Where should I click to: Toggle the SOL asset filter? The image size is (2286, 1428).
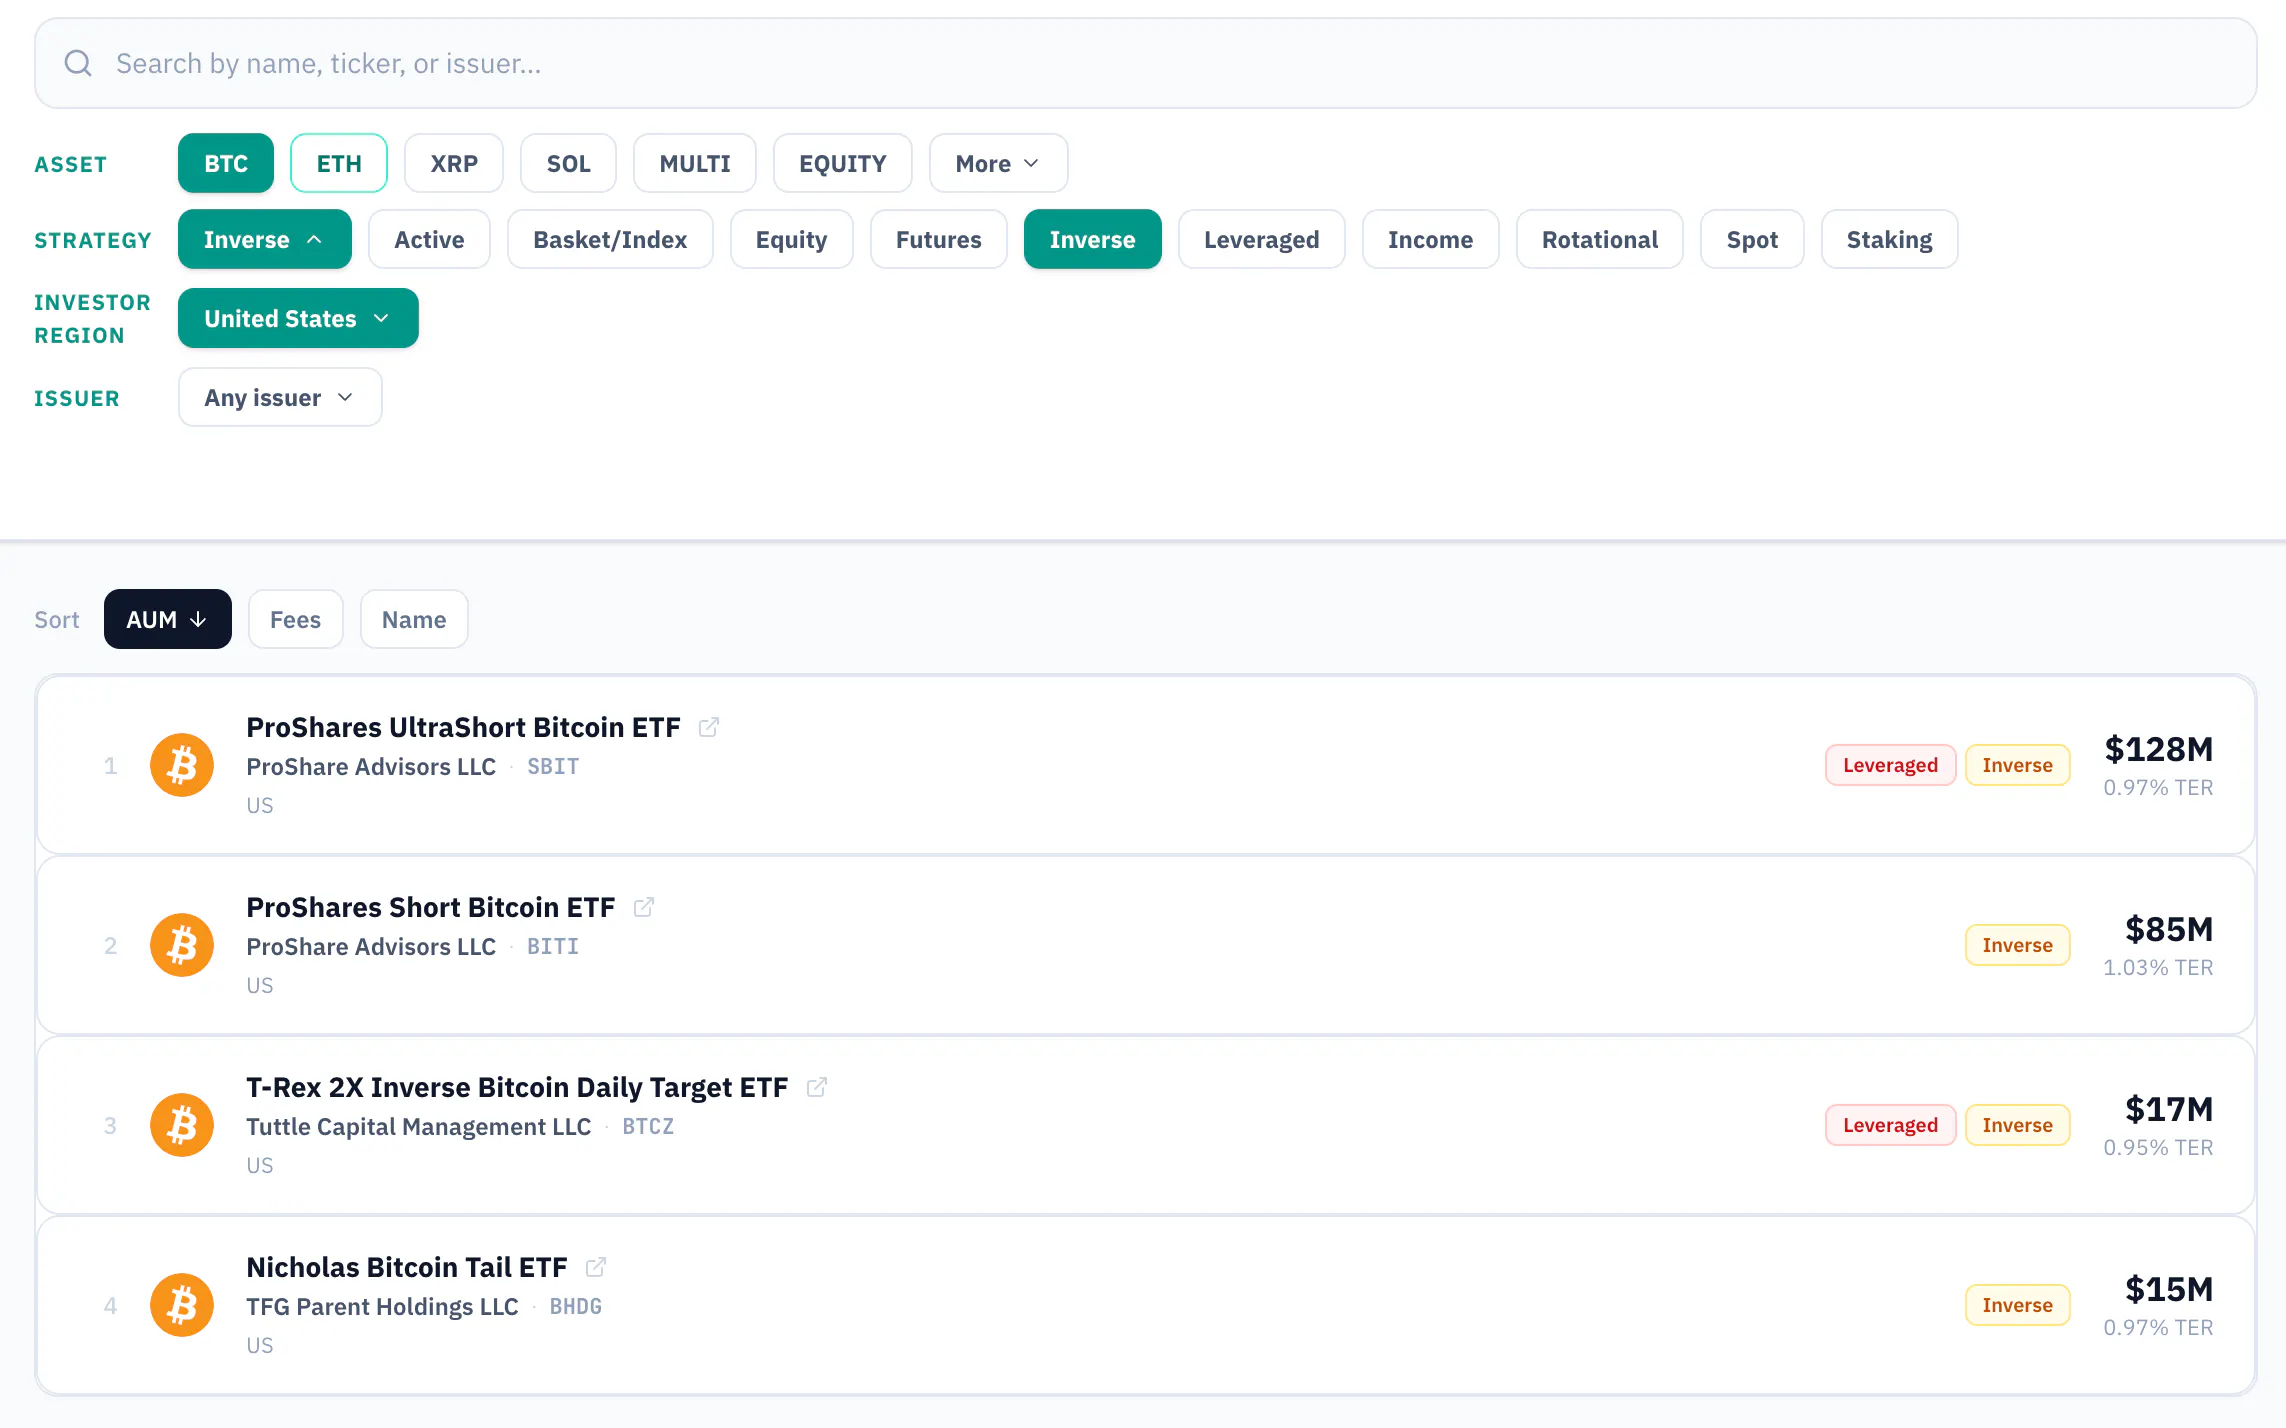(x=568, y=163)
